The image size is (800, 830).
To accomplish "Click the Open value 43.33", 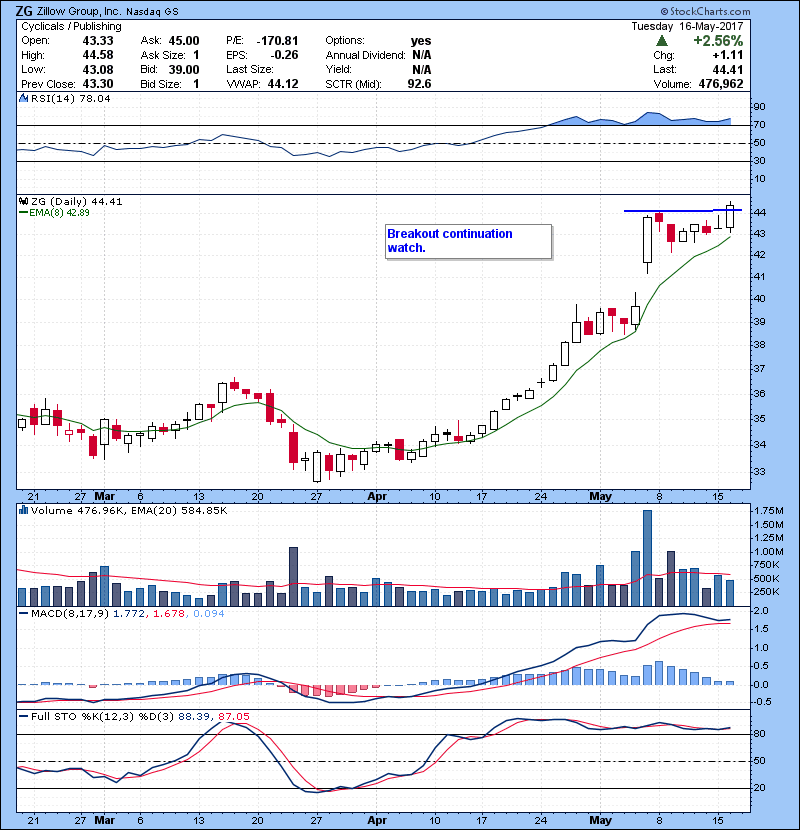I will tap(98, 41).
